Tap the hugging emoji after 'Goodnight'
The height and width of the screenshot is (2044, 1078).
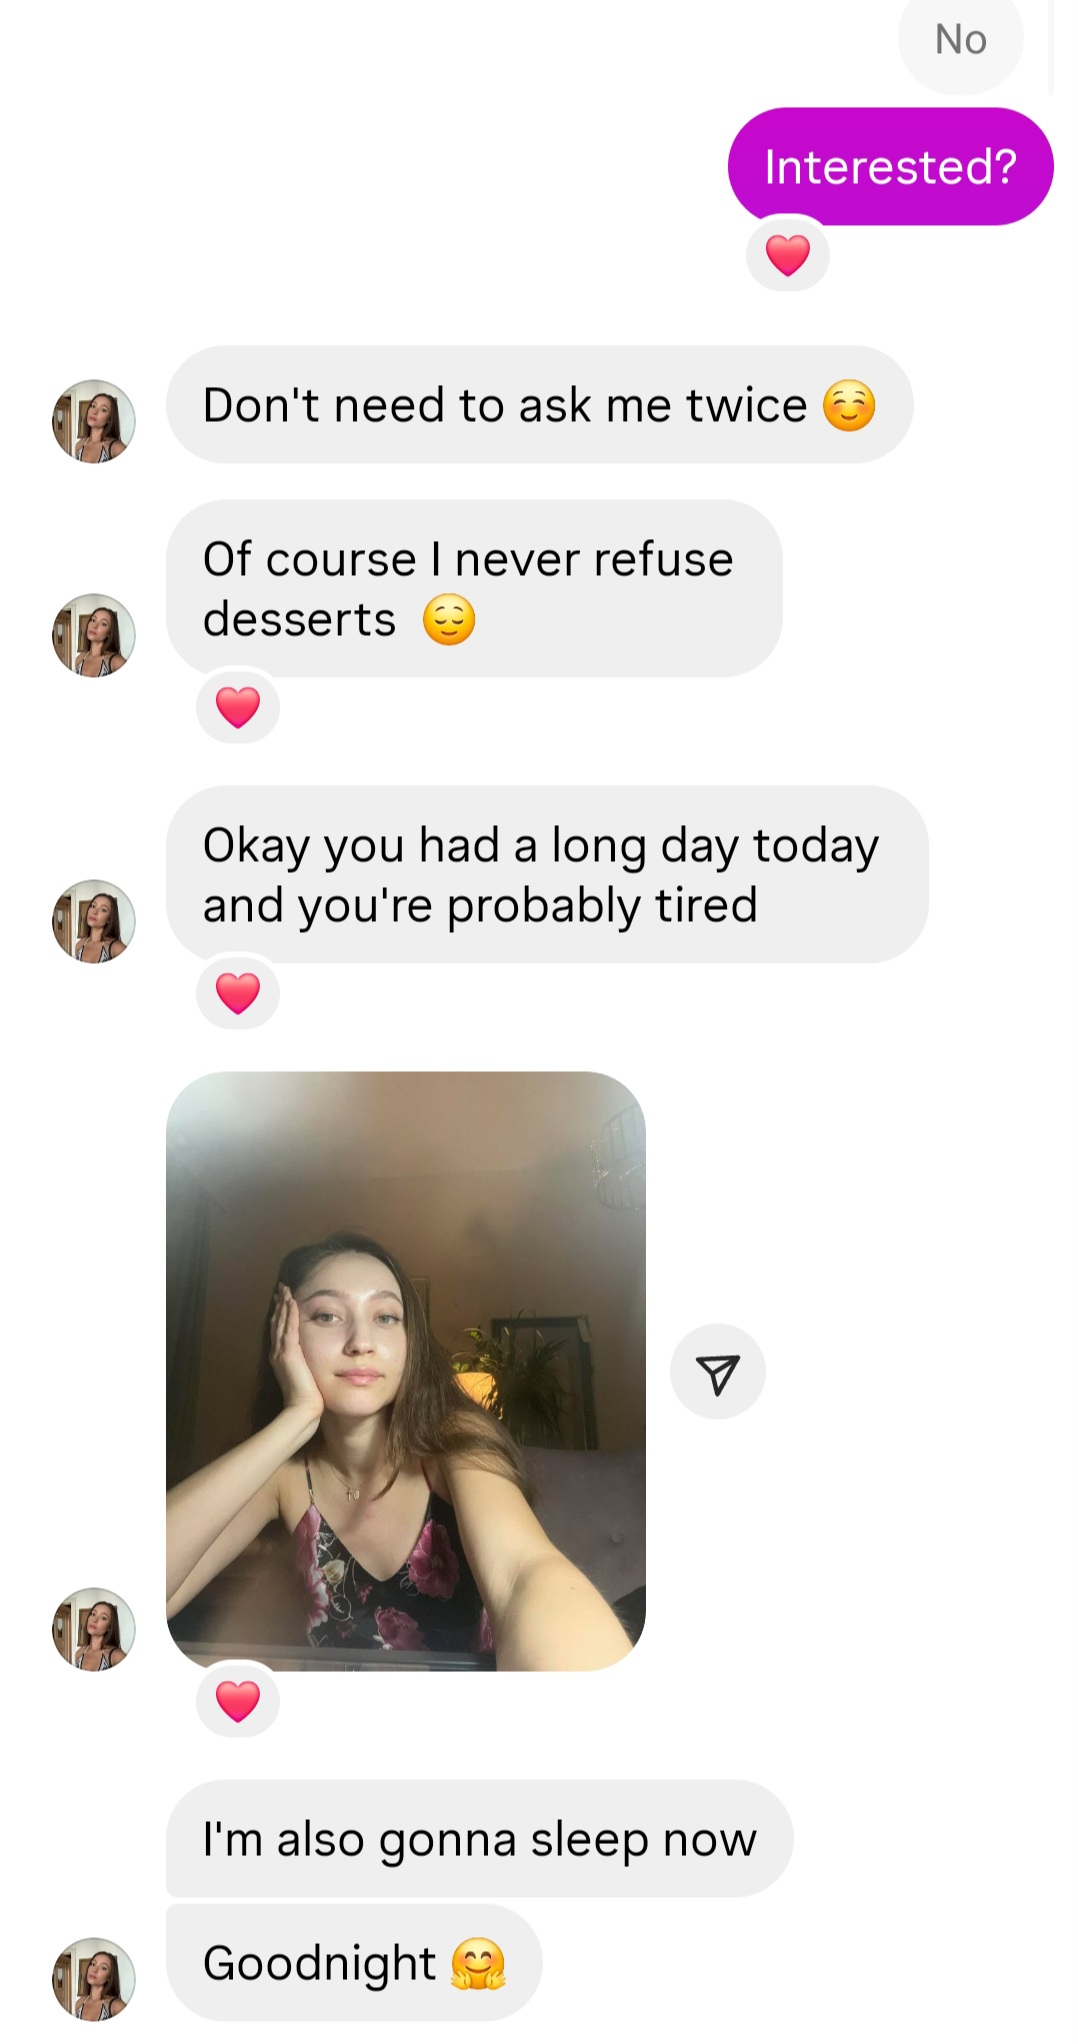(478, 1963)
